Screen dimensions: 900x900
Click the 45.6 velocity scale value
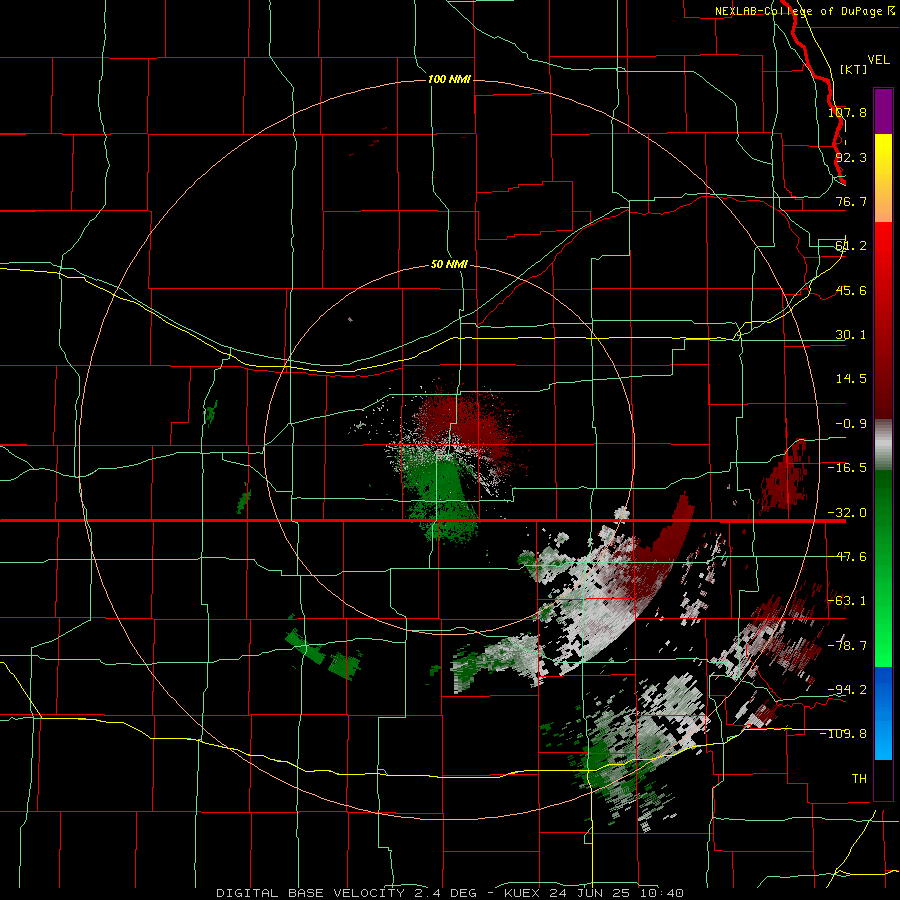coord(851,290)
